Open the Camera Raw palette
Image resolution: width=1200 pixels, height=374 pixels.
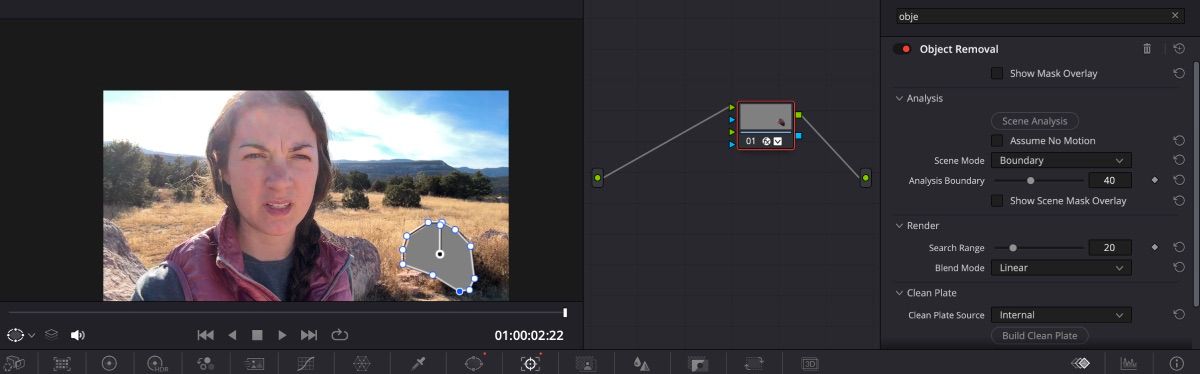[15, 364]
